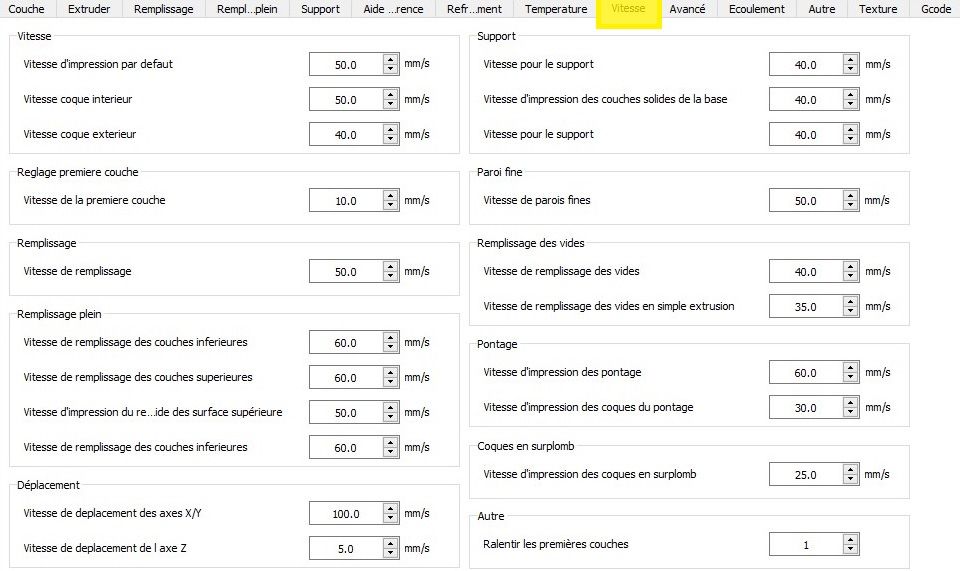Increase X/Y axes travel speed
This screenshot has width=966, height=571.
390,508
